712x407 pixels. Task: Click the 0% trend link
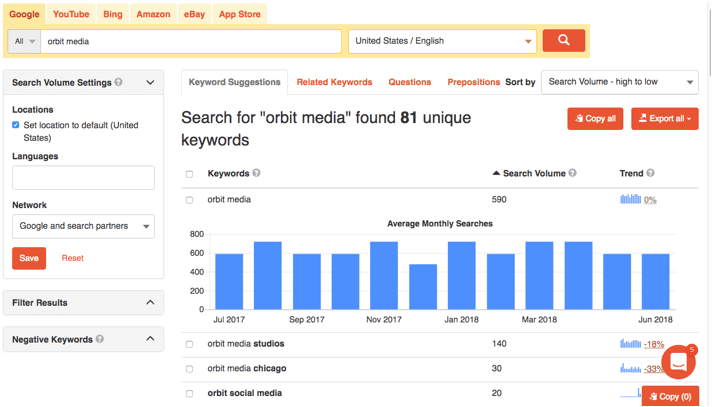click(650, 200)
